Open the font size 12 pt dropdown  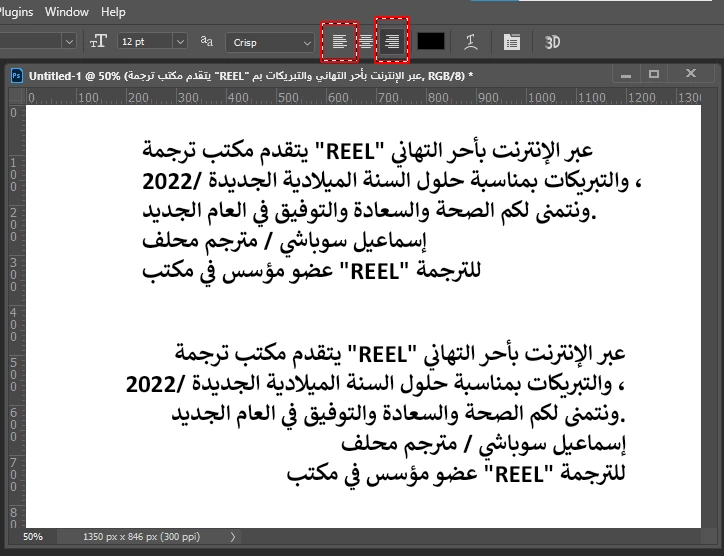coord(180,42)
